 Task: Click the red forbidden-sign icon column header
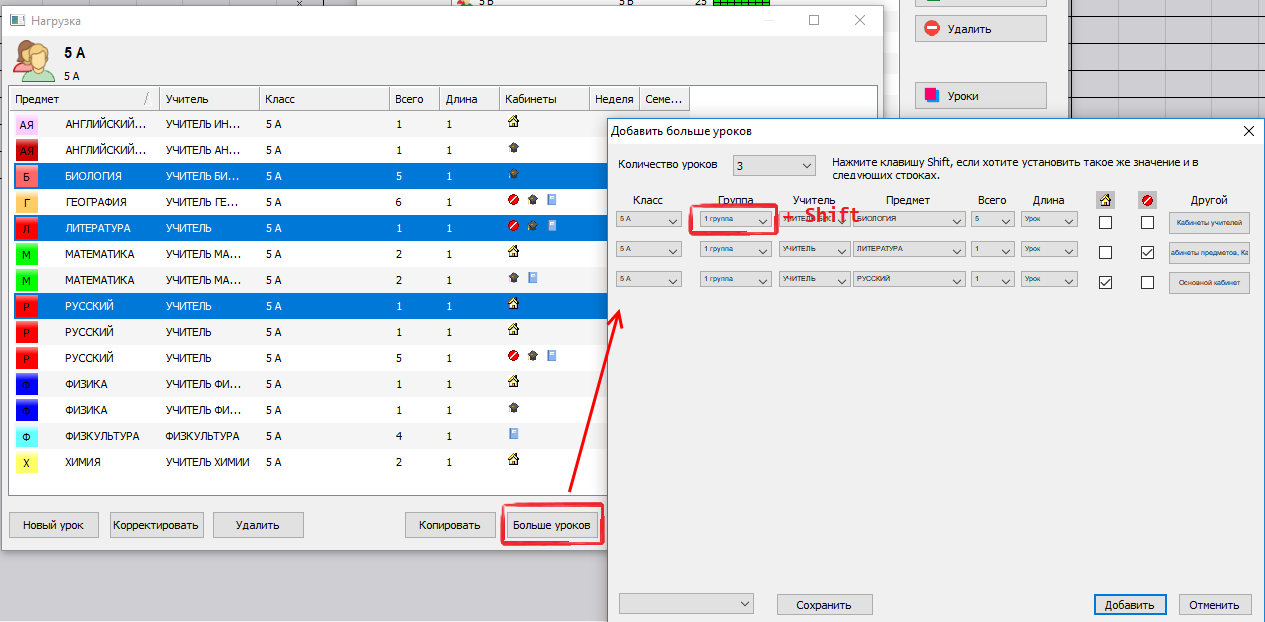tap(1147, 200)
